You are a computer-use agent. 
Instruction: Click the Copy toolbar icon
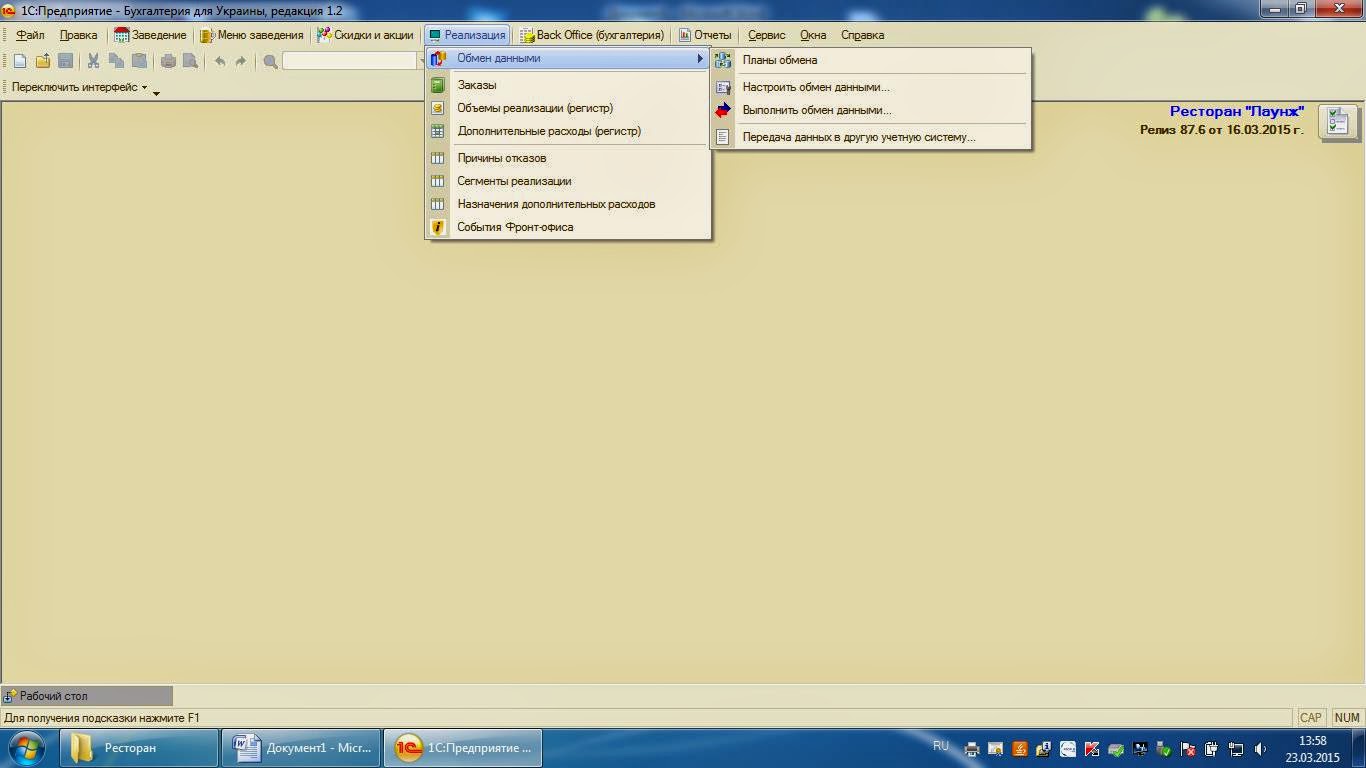point(116,61)
